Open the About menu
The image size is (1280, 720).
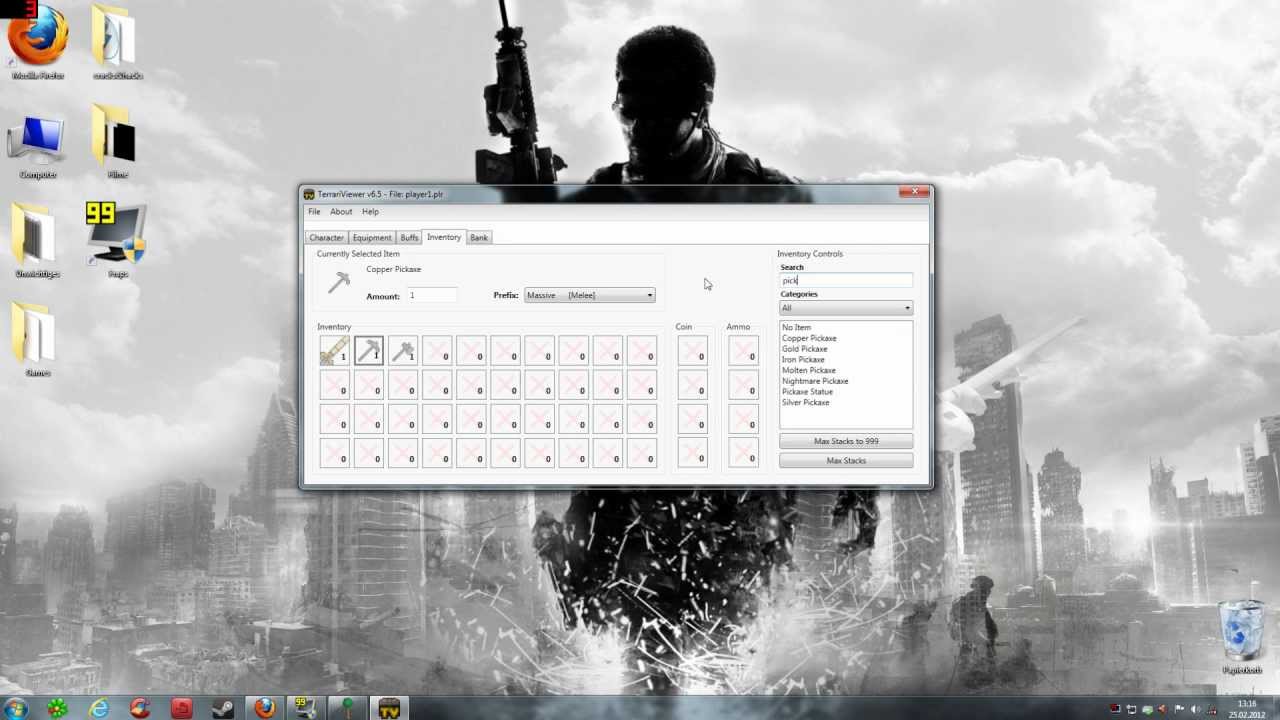pyautogui.click(x=341, y=212)
